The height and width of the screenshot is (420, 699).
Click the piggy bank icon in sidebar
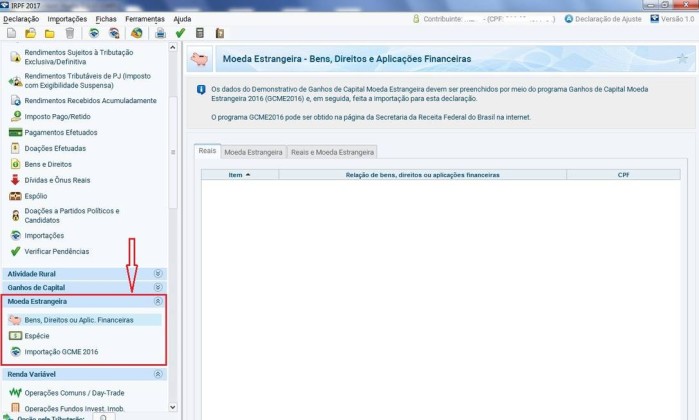coord(15,320)
